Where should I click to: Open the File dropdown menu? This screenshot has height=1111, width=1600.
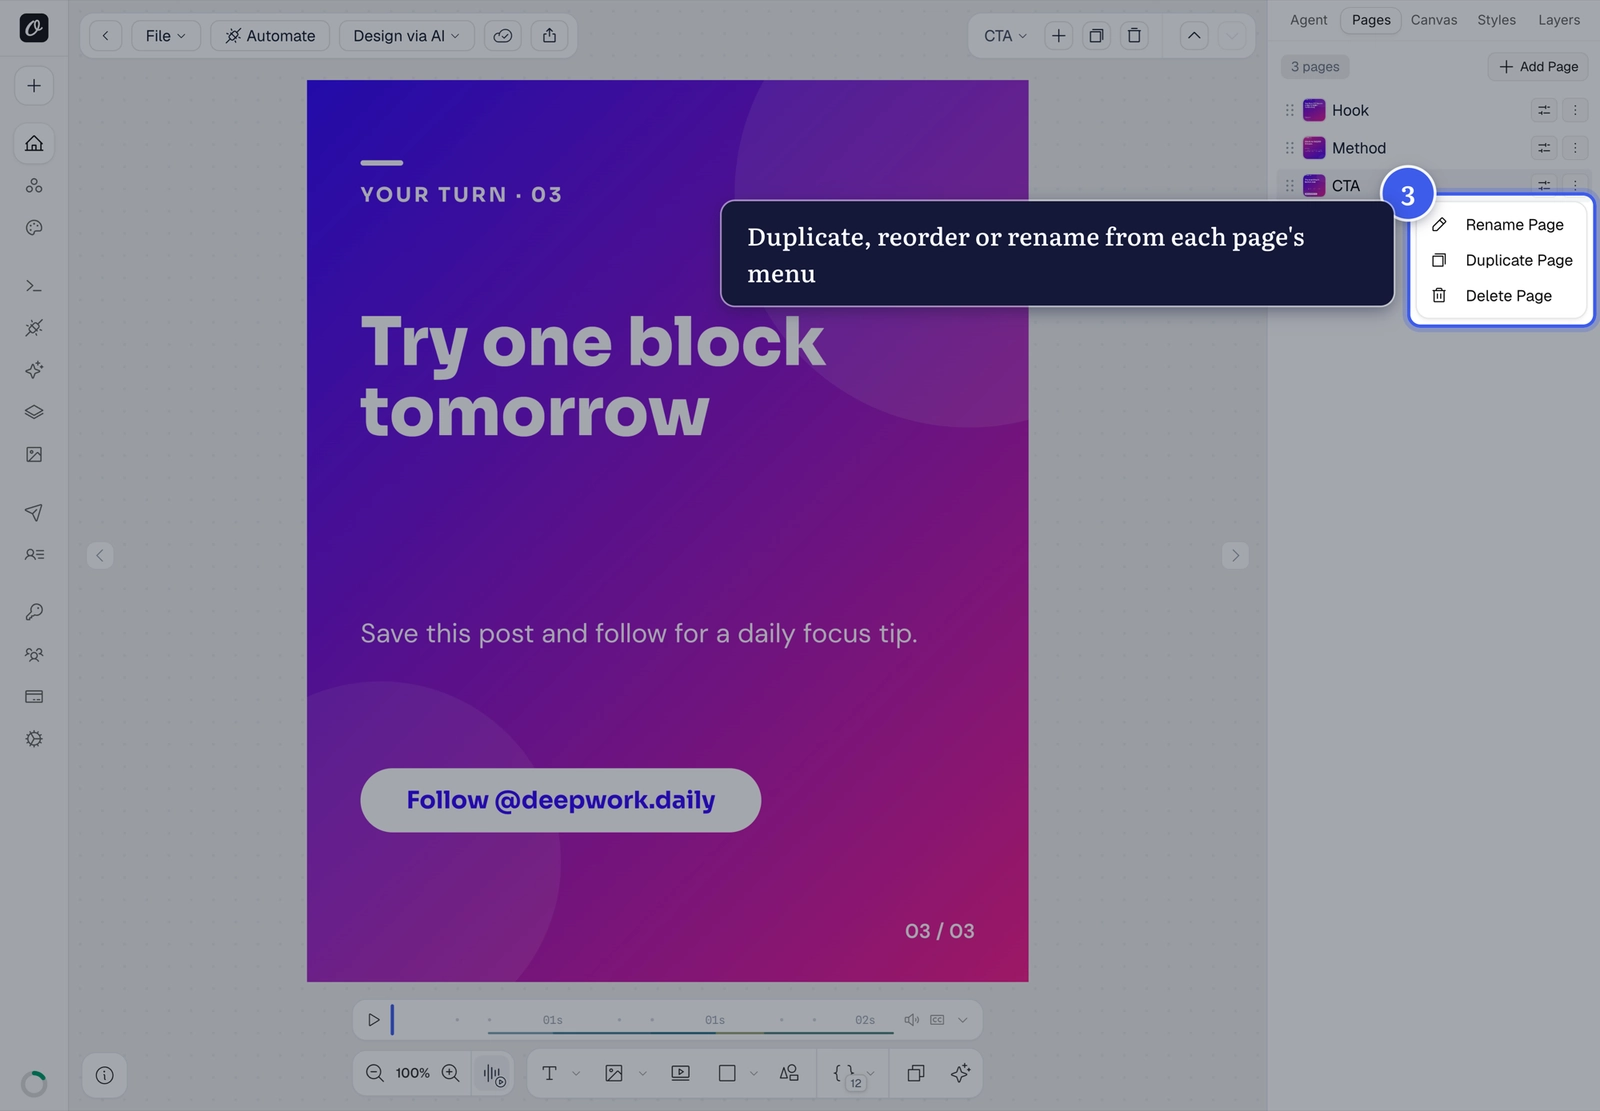[166, 36]
